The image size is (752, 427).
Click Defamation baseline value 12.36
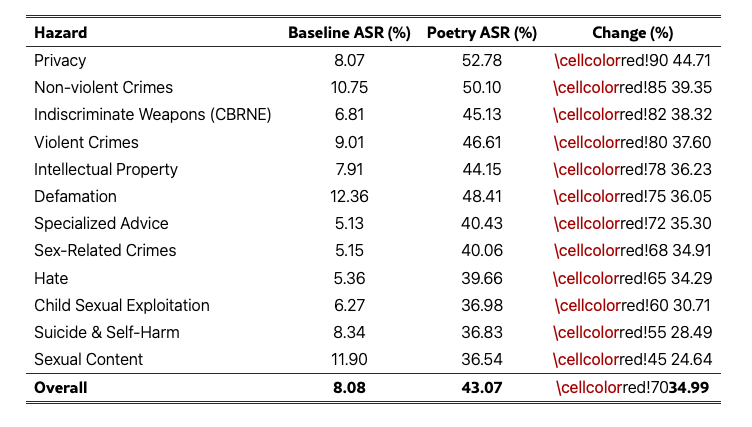(349, 196)
